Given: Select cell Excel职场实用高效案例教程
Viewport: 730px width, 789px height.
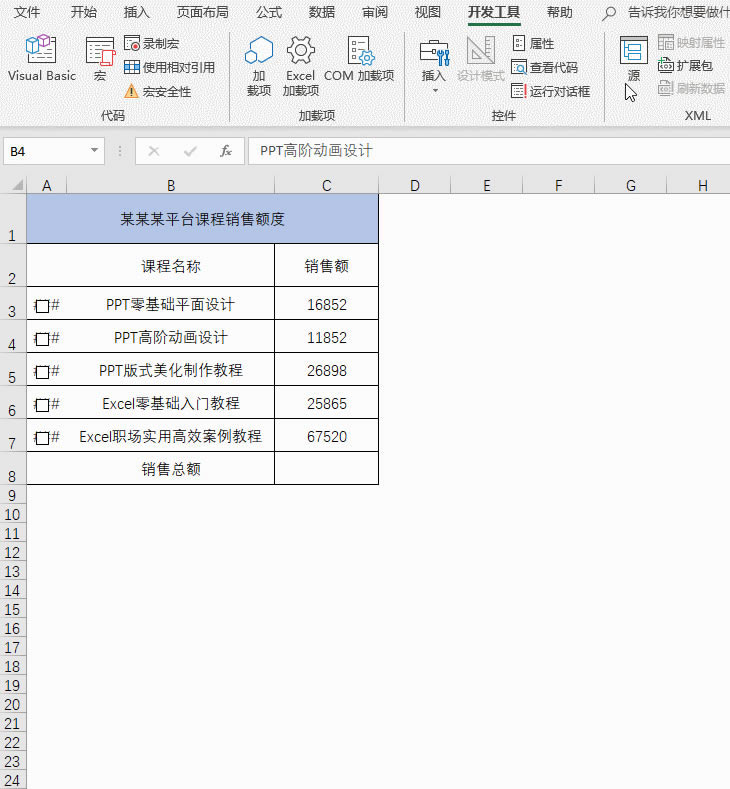Looking at the screenshot, I should click(171, 436).
